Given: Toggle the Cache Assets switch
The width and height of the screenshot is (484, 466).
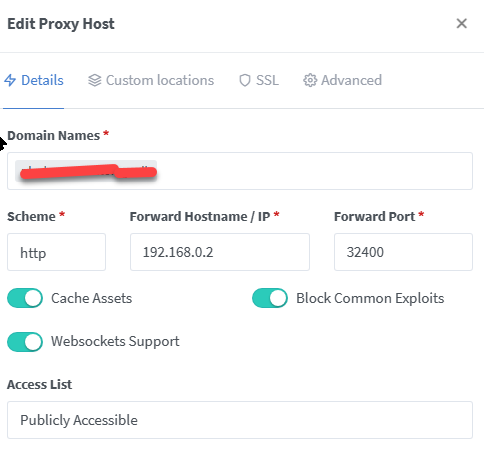Looking at the screenshot, I should click(25, 298).
